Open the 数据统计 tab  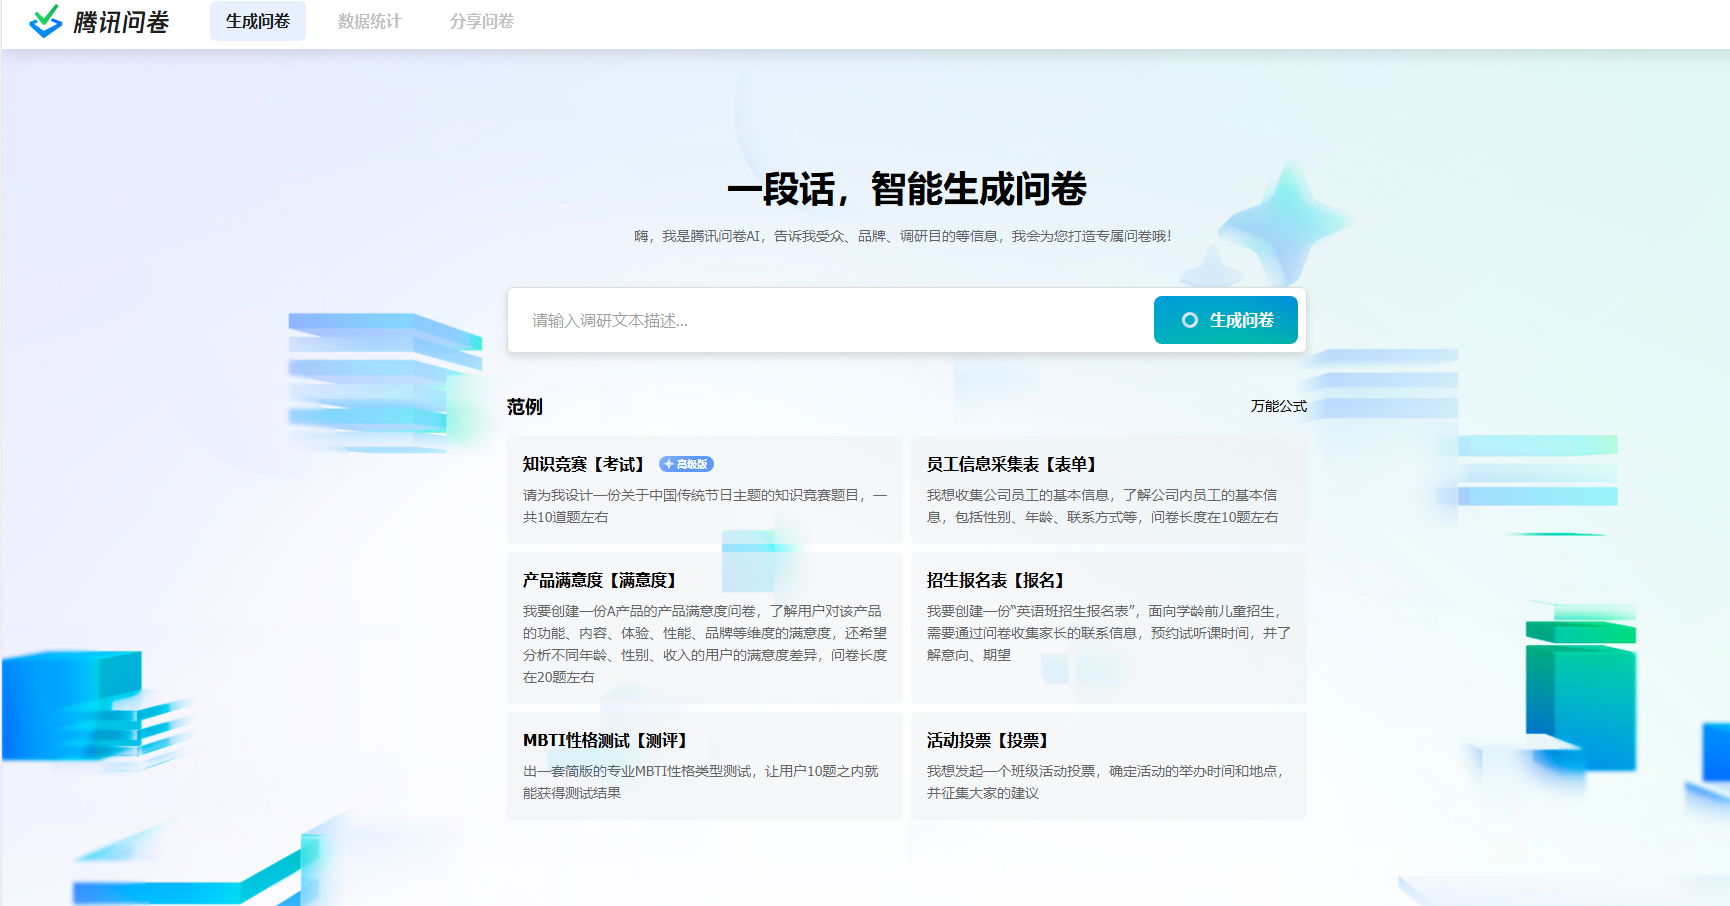(369, 21)
